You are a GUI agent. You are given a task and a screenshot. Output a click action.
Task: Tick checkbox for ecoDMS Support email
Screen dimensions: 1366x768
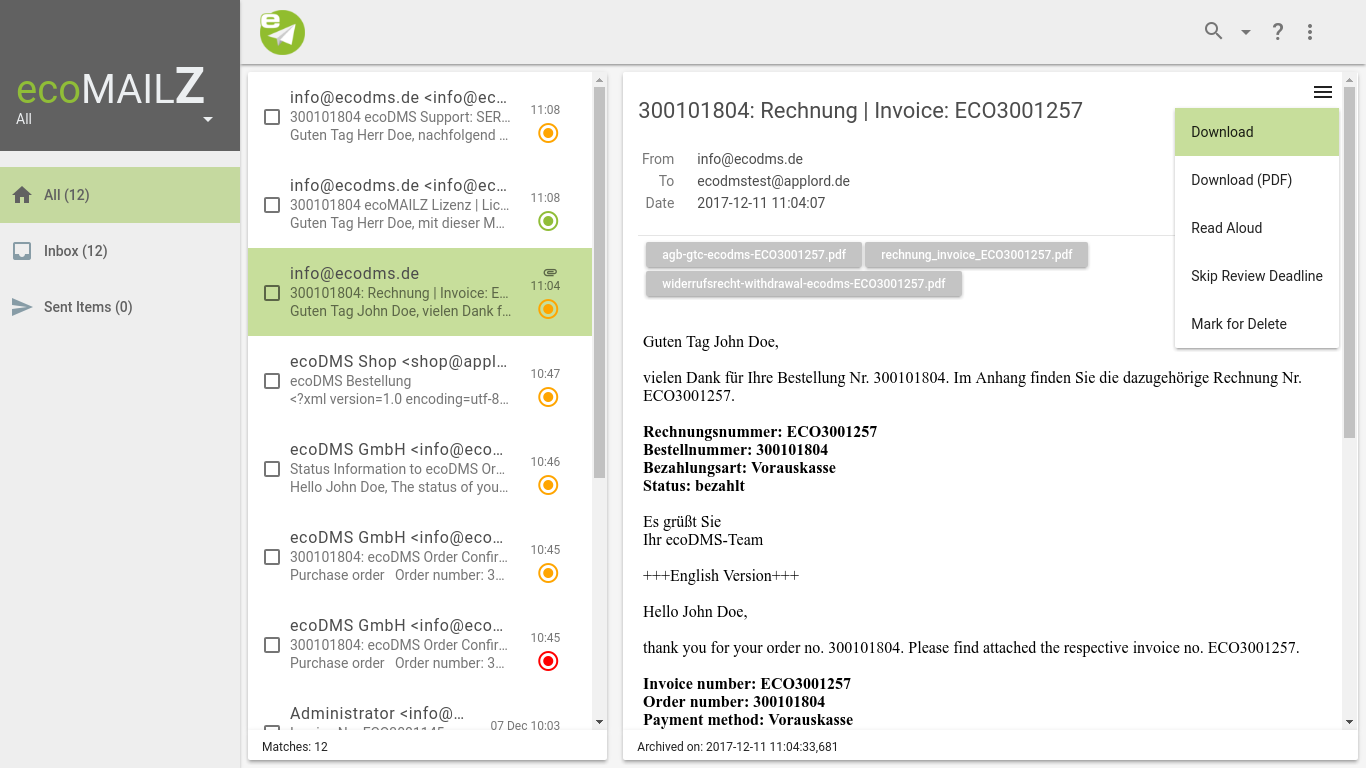click(272, 117)
